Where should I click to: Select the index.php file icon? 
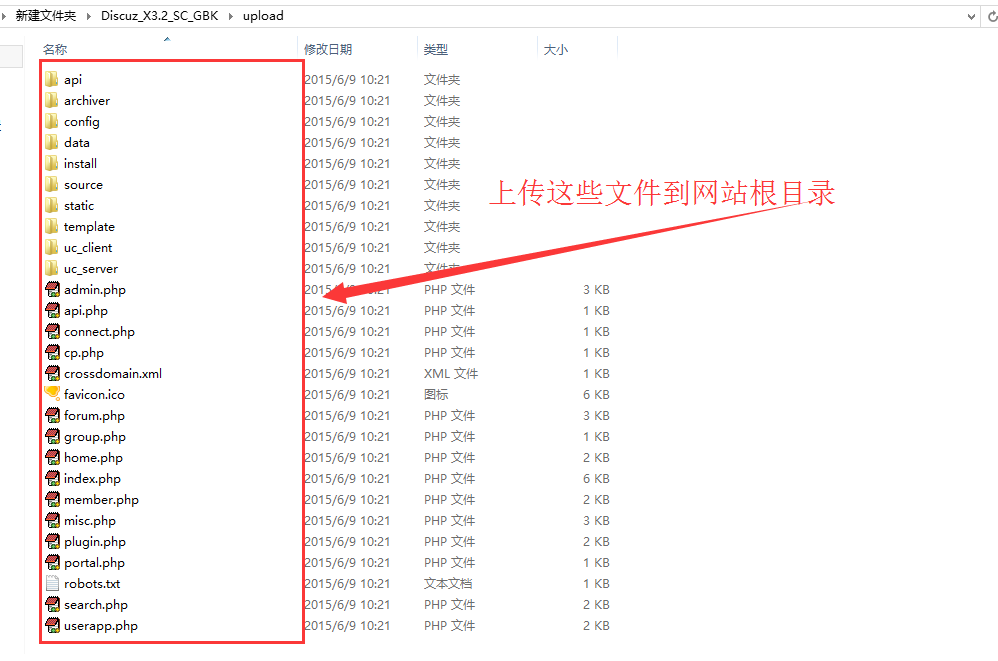point(53,478)
